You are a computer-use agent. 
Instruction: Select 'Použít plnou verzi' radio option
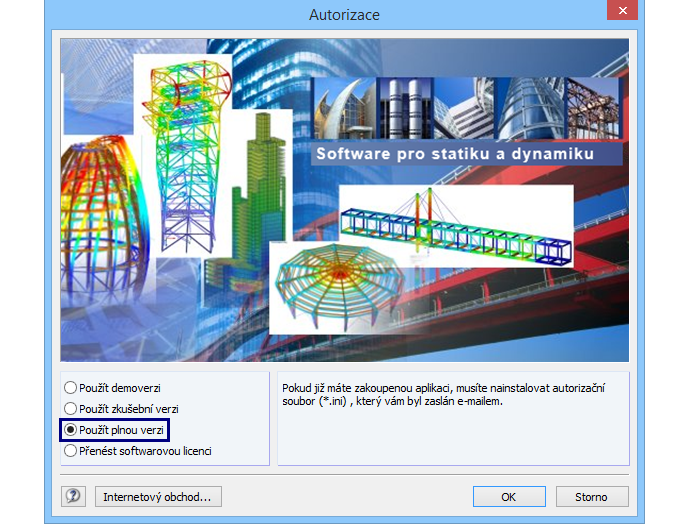114,430
